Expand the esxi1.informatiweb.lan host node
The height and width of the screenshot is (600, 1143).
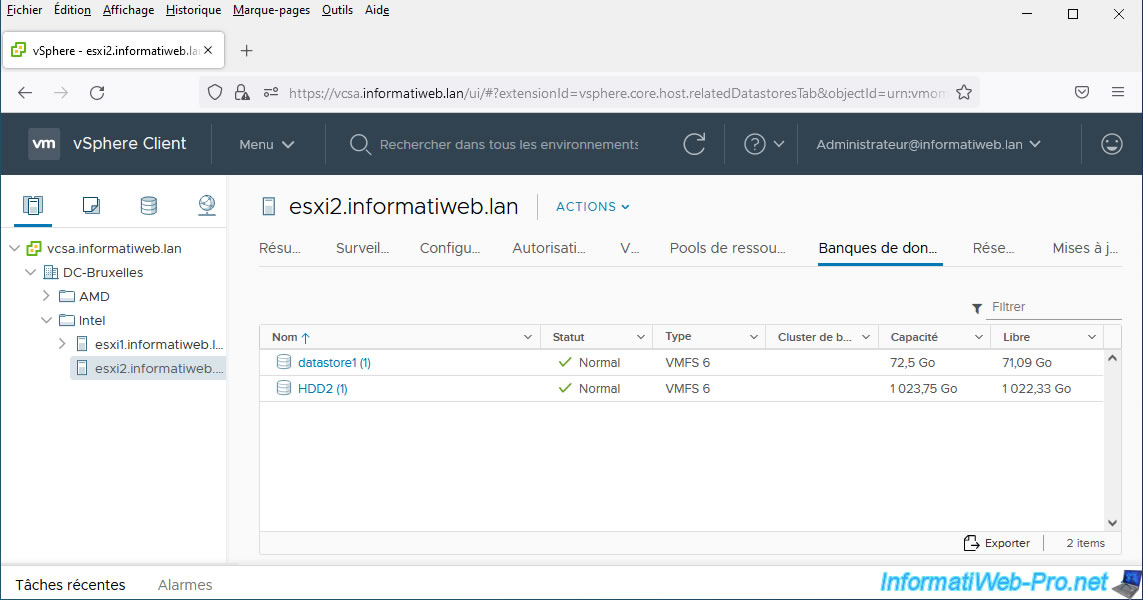tap(62, 344)
